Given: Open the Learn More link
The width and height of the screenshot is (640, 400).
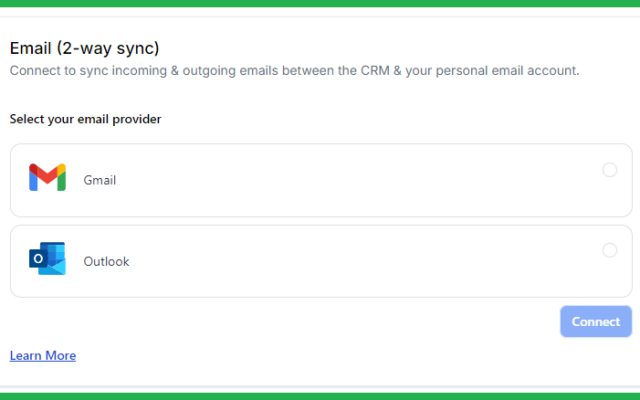Looking at the screenshot, I should [43, 355].
